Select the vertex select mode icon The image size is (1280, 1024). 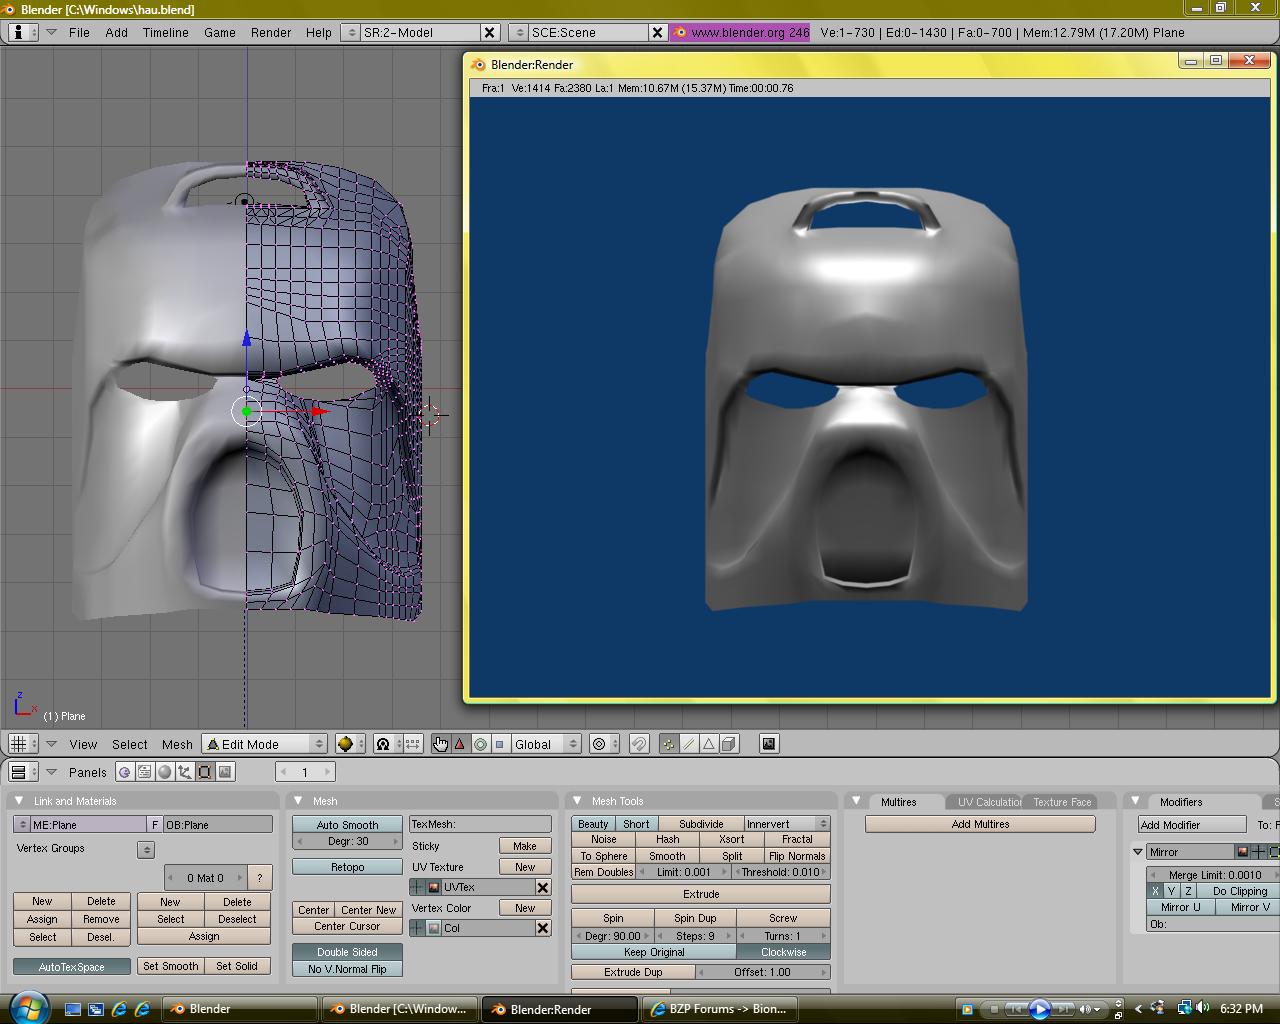669,744
